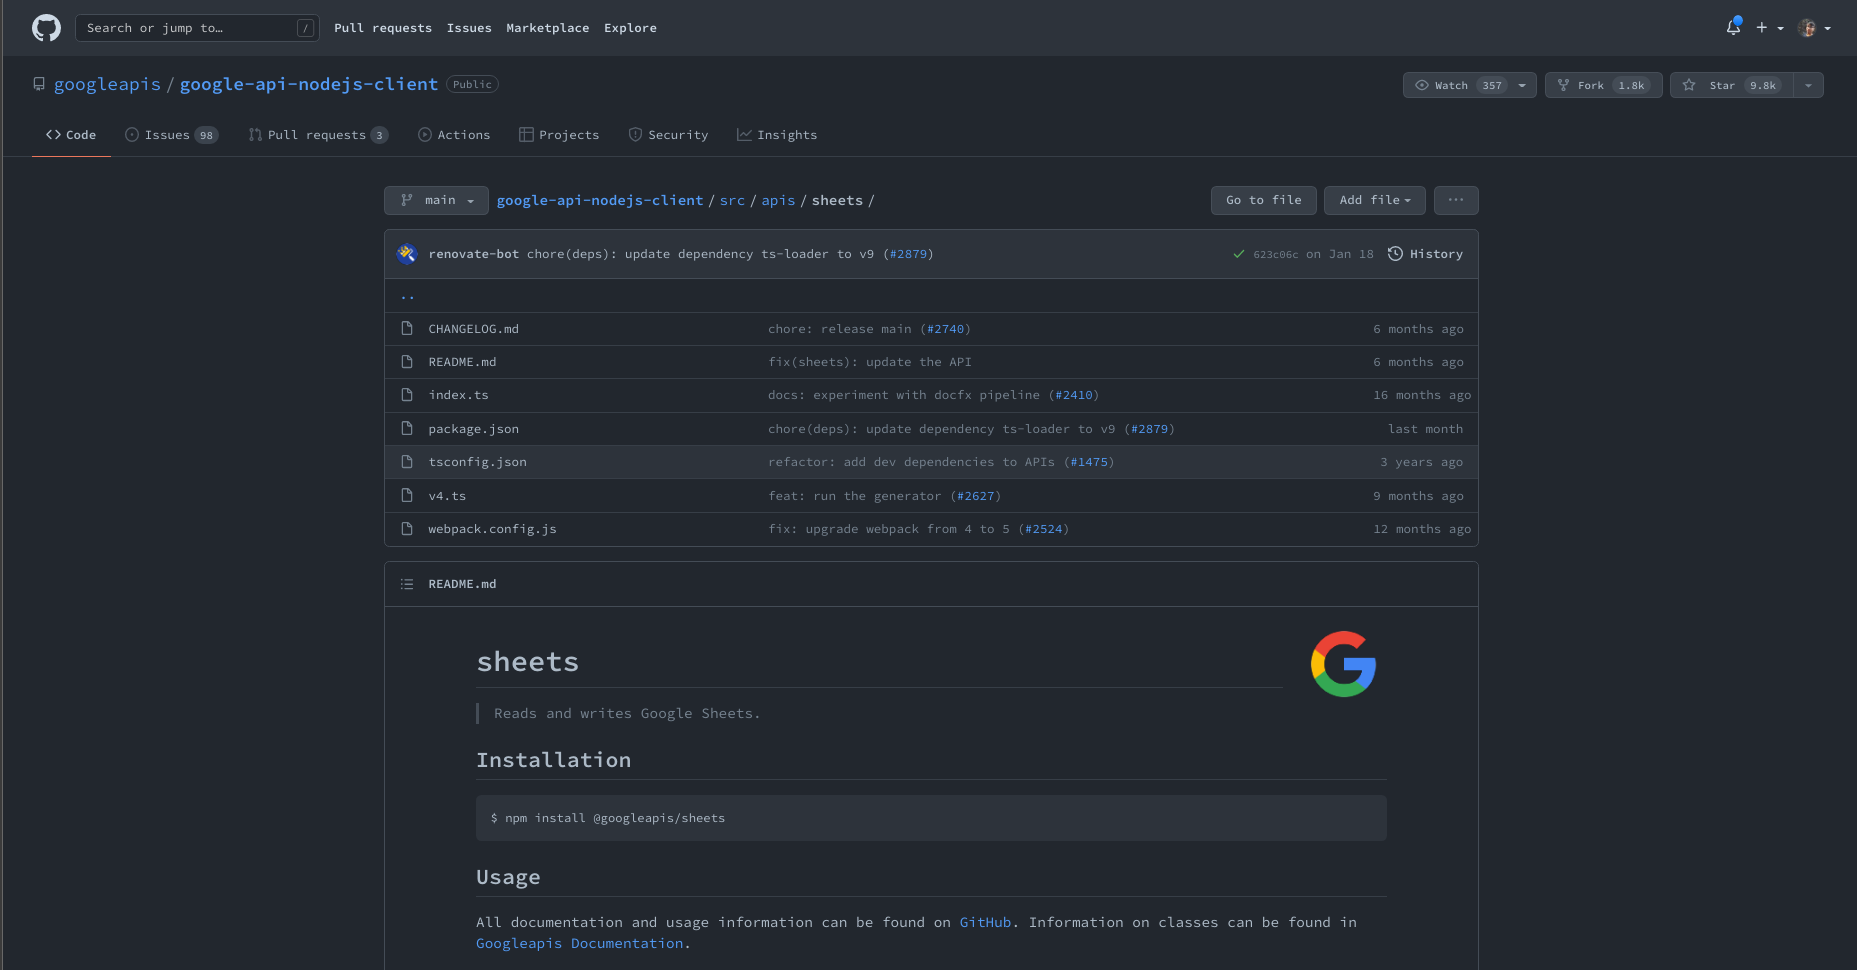Click the fork icon on Fork button
1857x970 pixels.
pyautogui.click(x=1563, y=85)
